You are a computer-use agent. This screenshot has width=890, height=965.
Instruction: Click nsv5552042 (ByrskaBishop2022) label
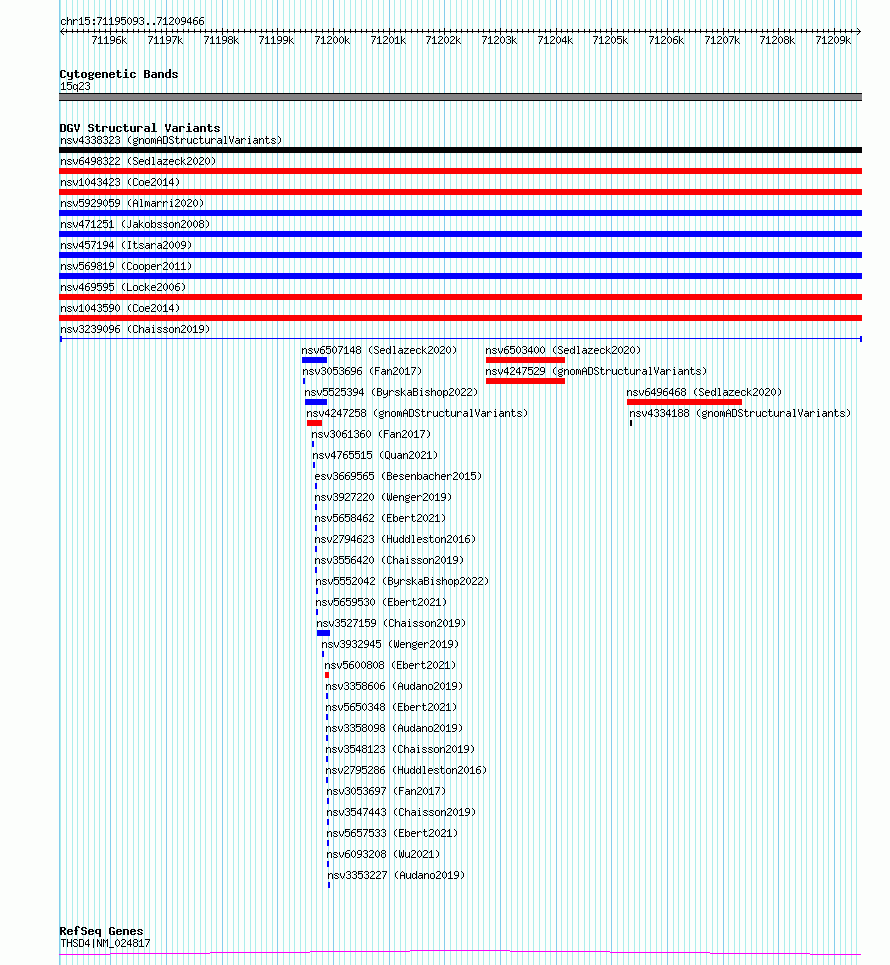403,581
